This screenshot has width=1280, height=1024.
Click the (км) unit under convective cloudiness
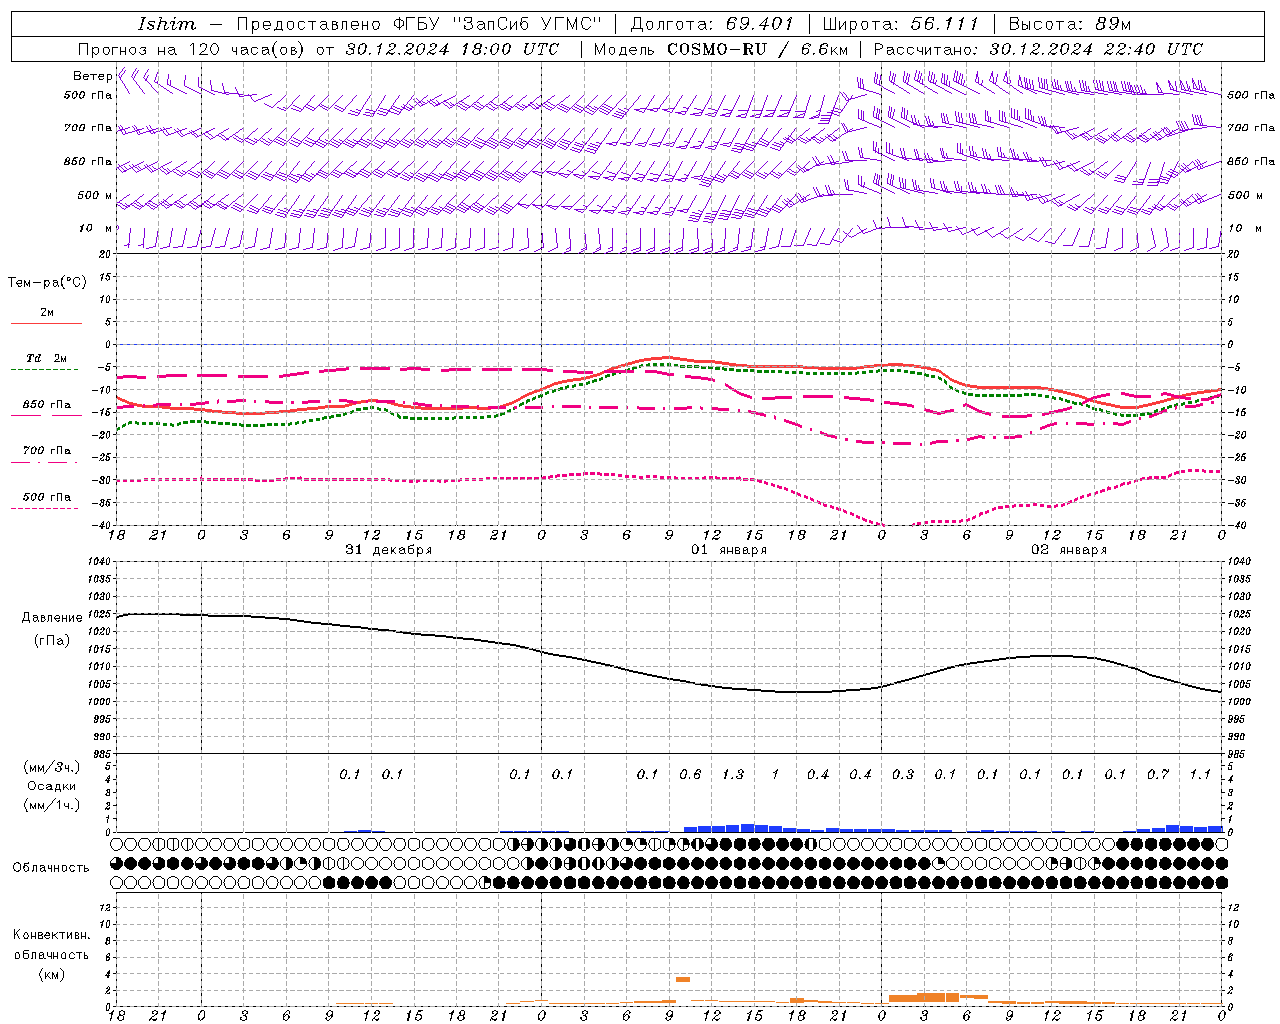[x=51, y=974]
